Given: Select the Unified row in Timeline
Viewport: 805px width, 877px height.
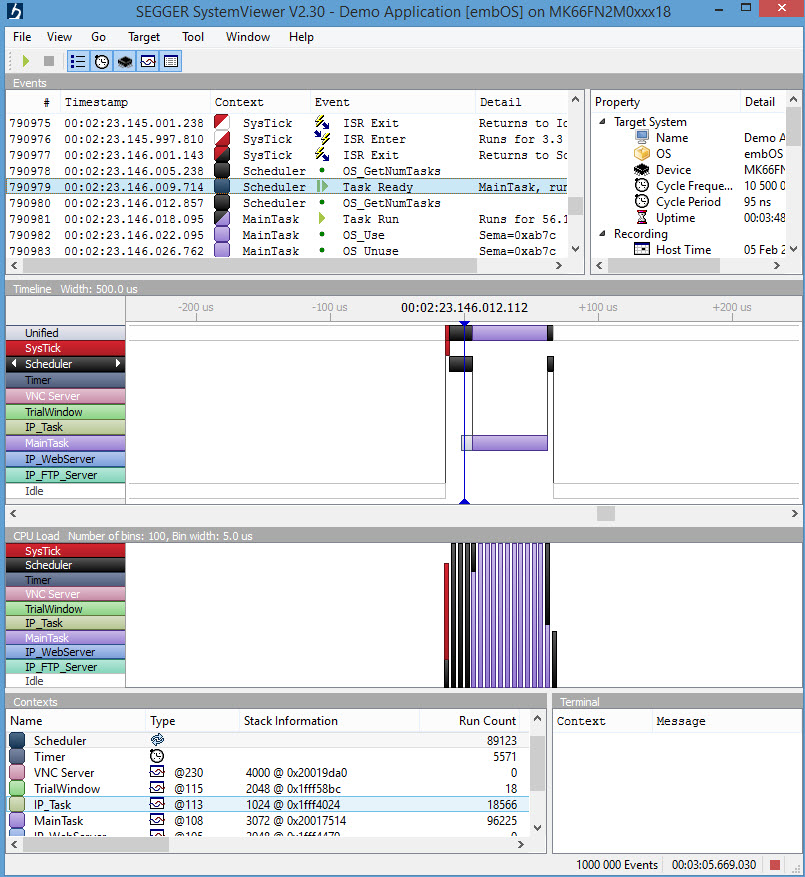Looking at the screenshot, I should [65, 333].
